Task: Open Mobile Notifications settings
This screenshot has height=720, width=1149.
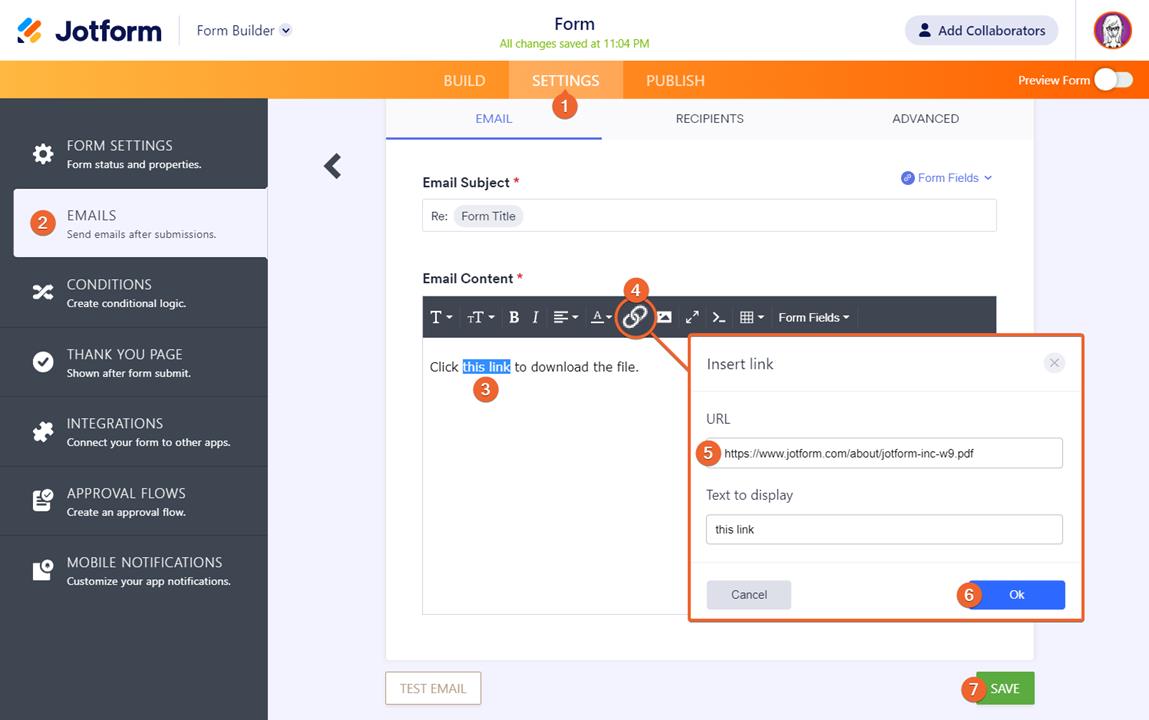Action: [x=134, y=571]
